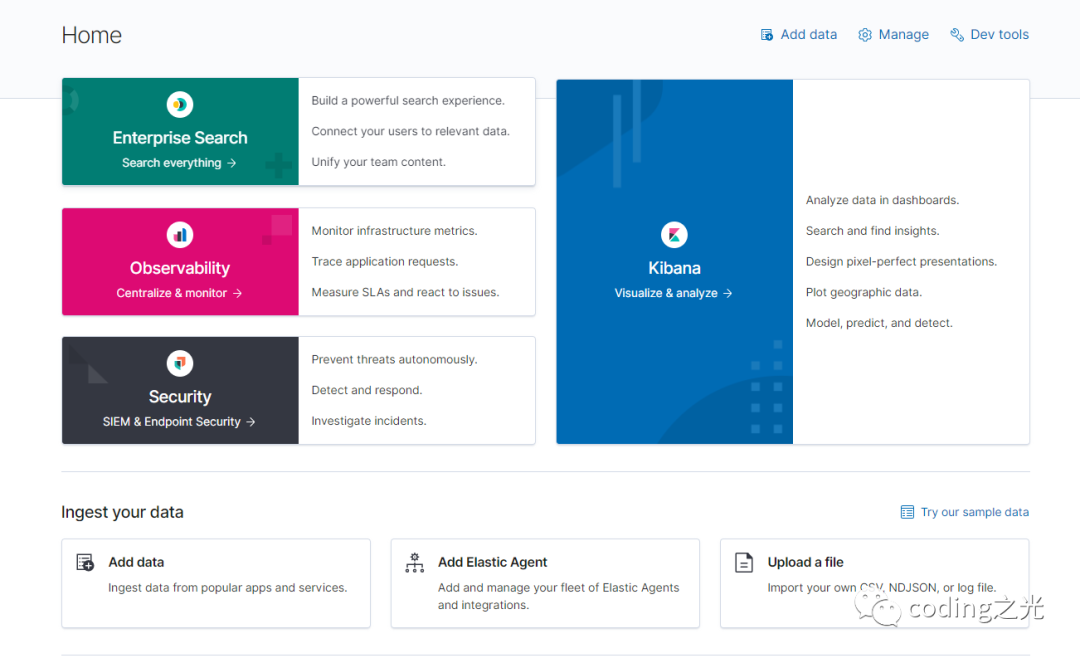Click 'Plot geographic data.' text
The image size is (1080, 658).
click(864, 292)
